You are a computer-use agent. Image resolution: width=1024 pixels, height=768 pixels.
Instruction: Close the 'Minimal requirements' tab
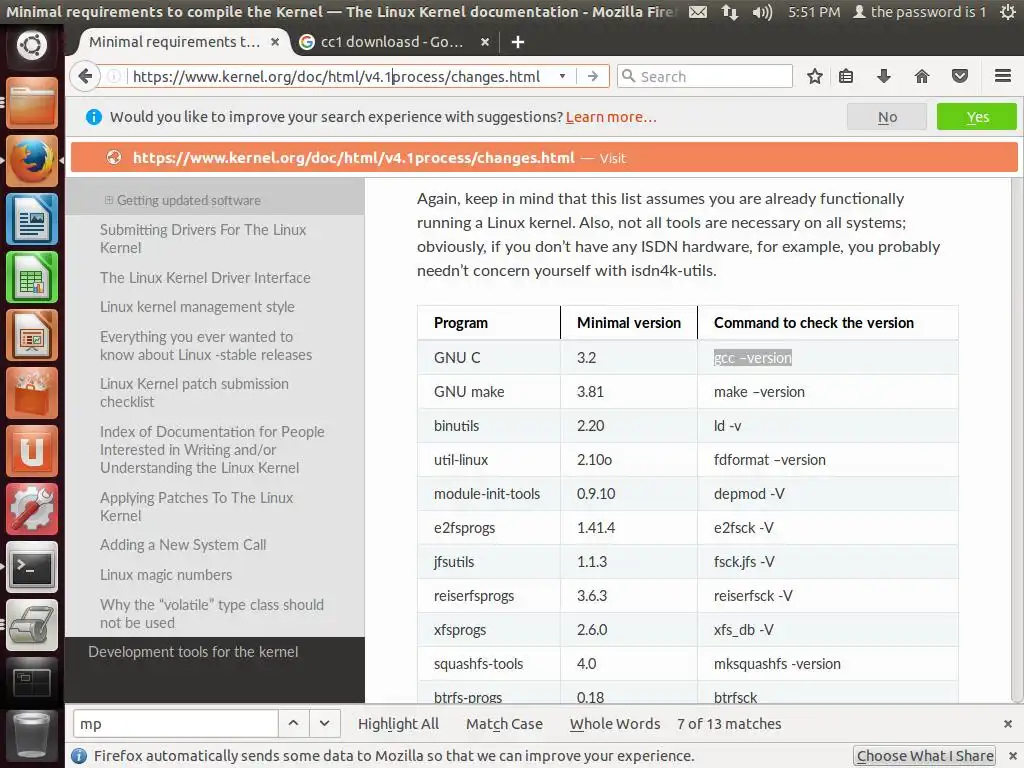(x=275, y=42)
